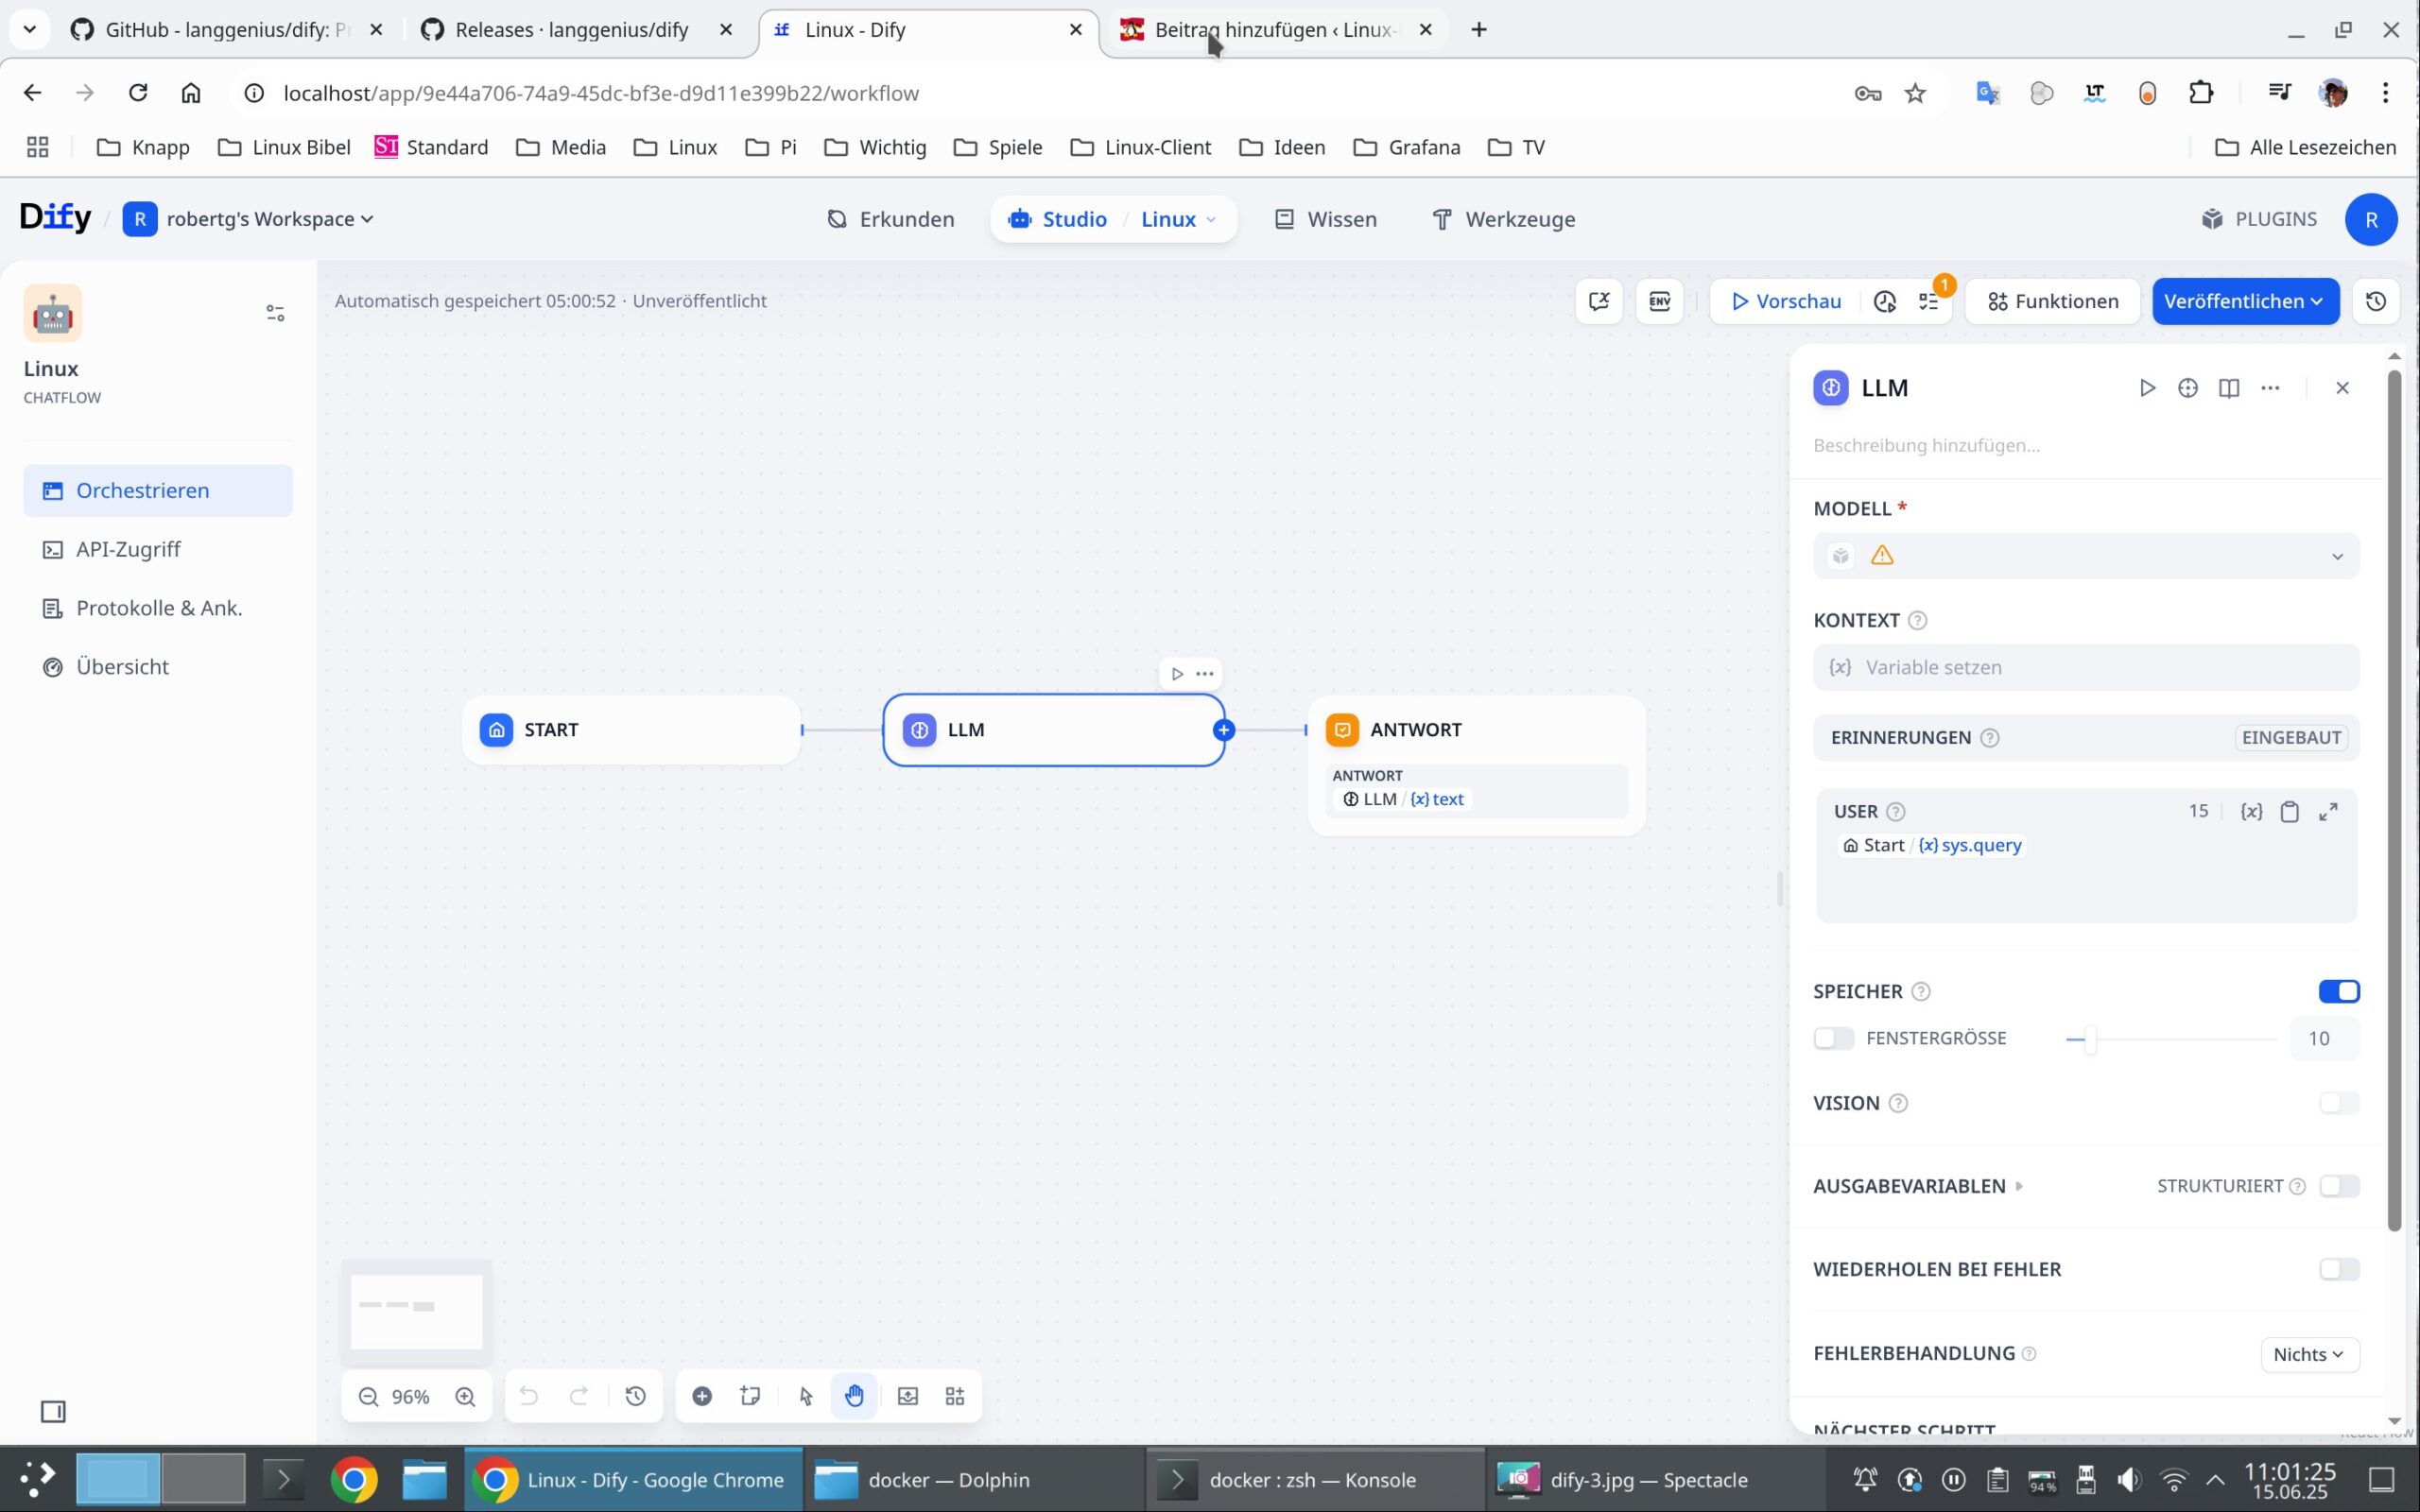The height and width of the screenshot is (1512, 2420).
Task: Run LLM node from canvas play icon
Action: [1177, 673]
